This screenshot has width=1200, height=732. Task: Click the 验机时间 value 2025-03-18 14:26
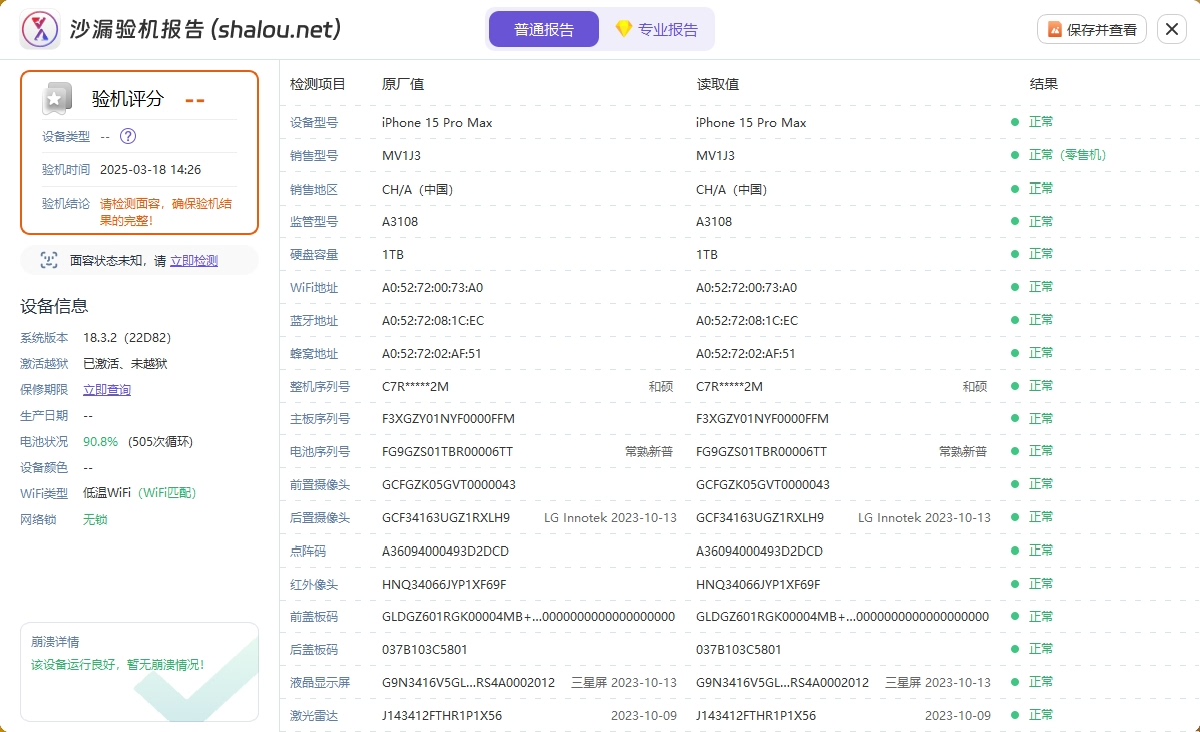[150, 169]
